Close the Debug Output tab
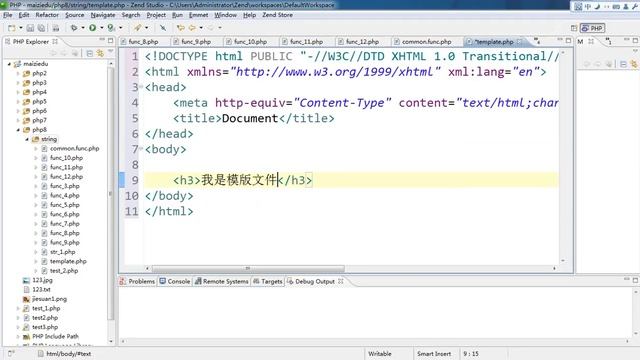The image size is (640, 360). [341, 281]
